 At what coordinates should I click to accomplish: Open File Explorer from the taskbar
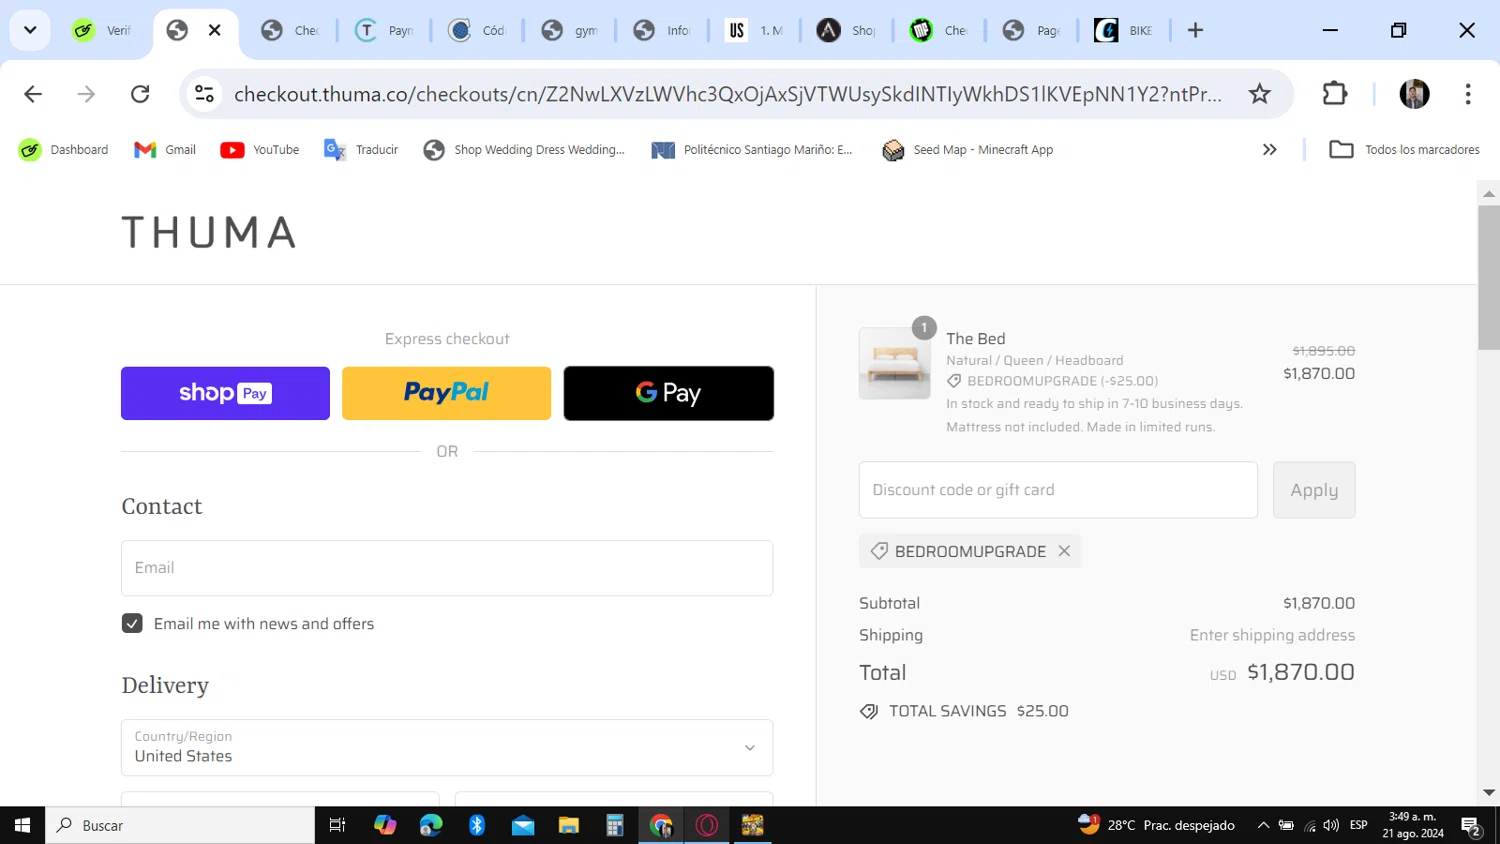point(569,825)
